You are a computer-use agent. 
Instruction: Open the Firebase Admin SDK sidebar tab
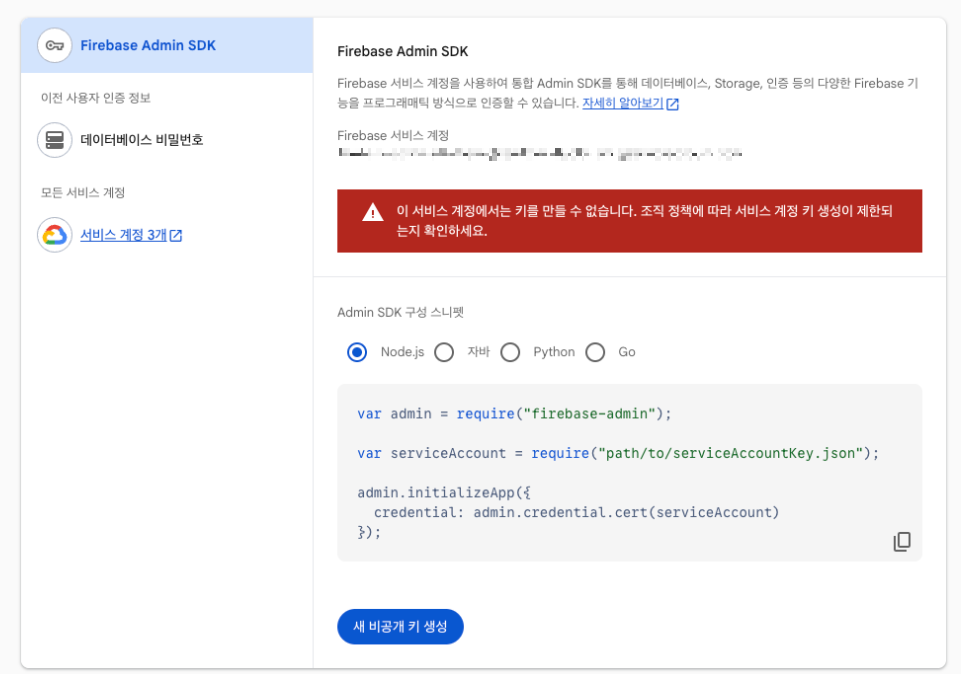click(x=167, y=45)
